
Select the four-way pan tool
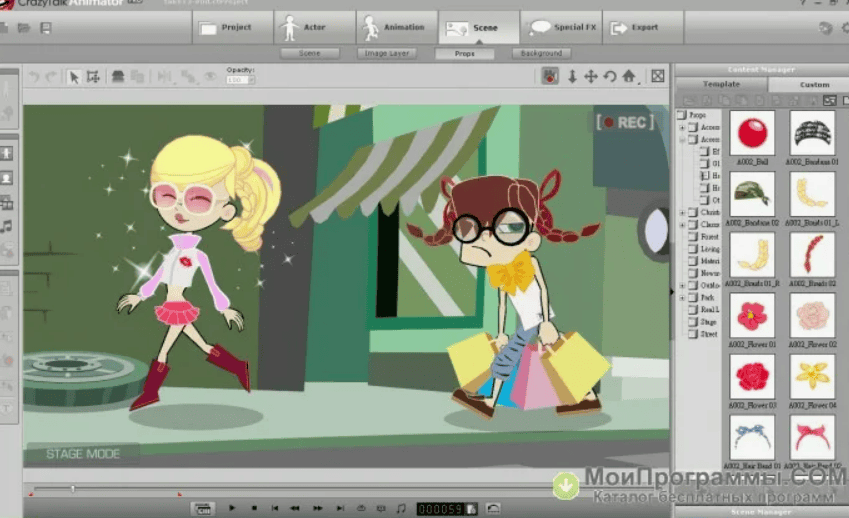pos(591,76)
